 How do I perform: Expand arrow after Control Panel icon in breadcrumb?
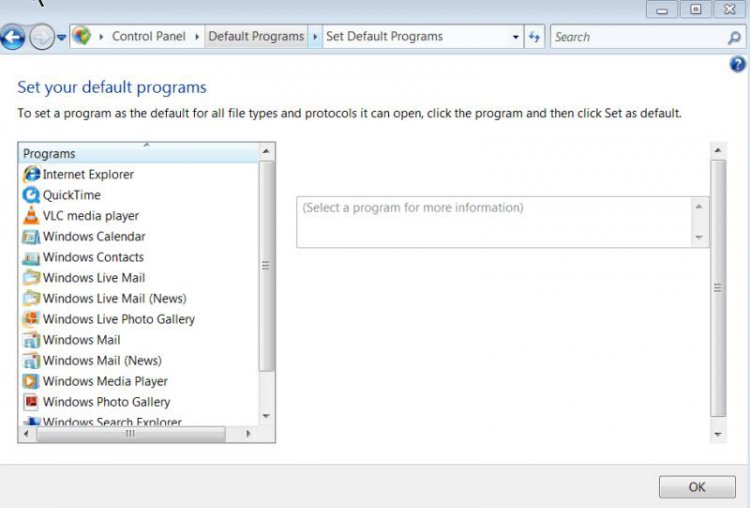(101, 36)
